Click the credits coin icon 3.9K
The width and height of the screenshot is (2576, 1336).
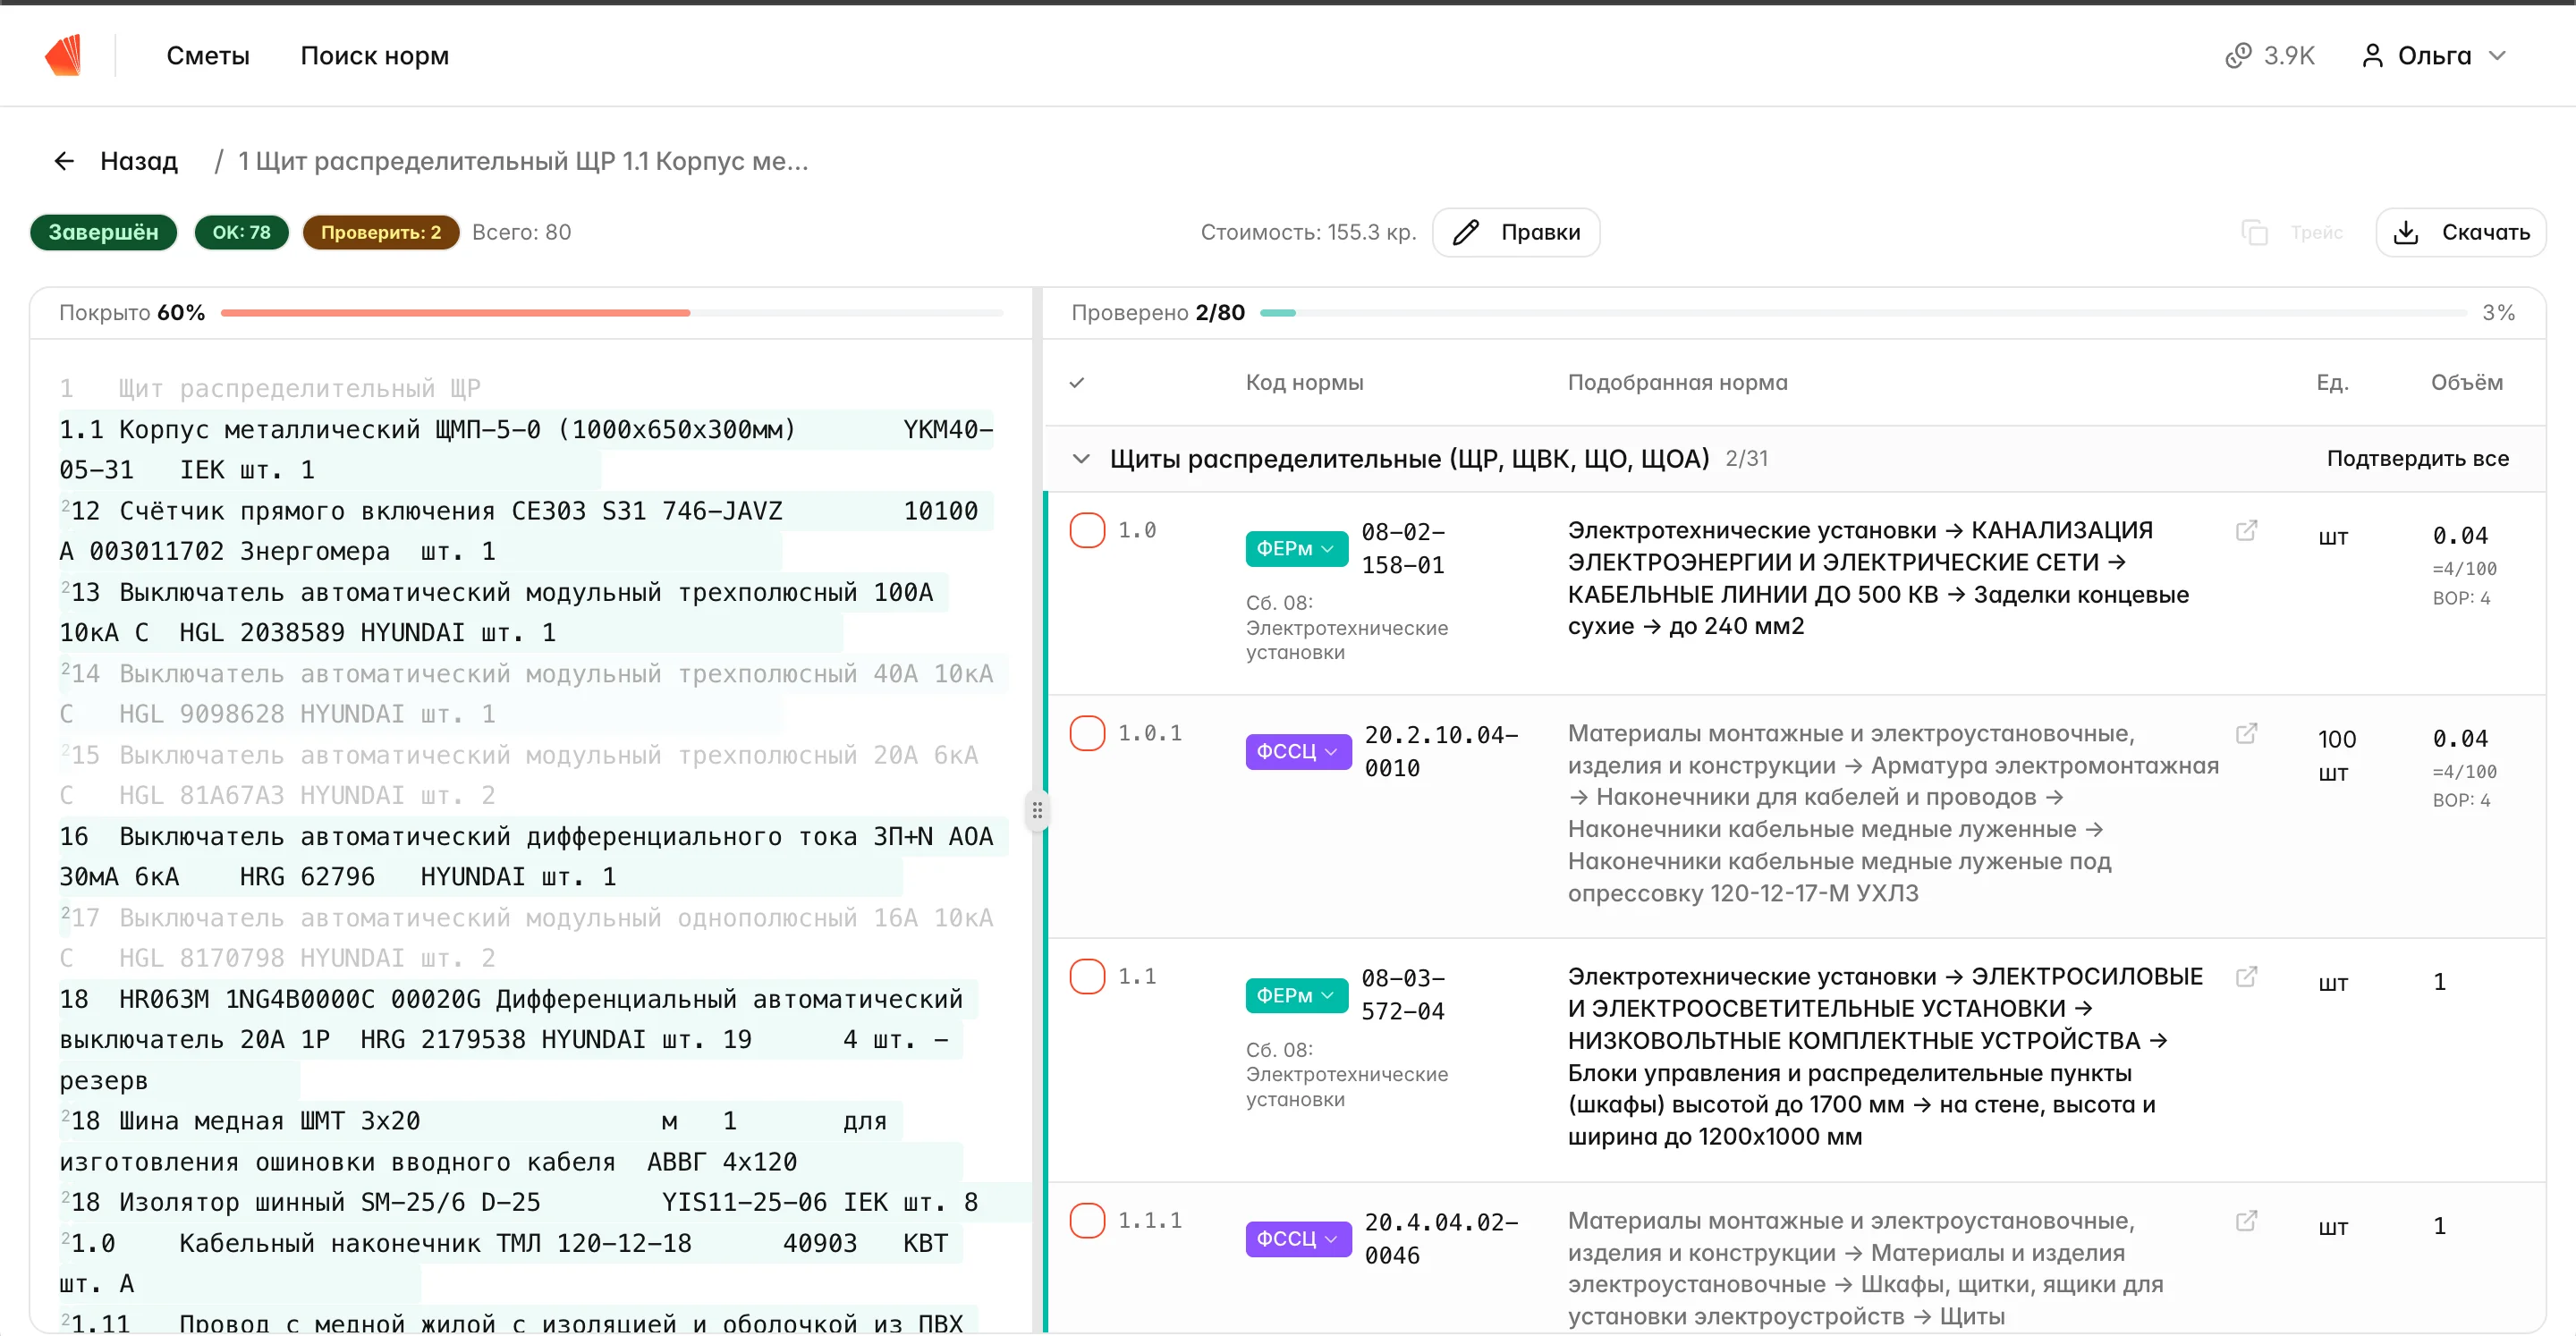pos(2237,55)
